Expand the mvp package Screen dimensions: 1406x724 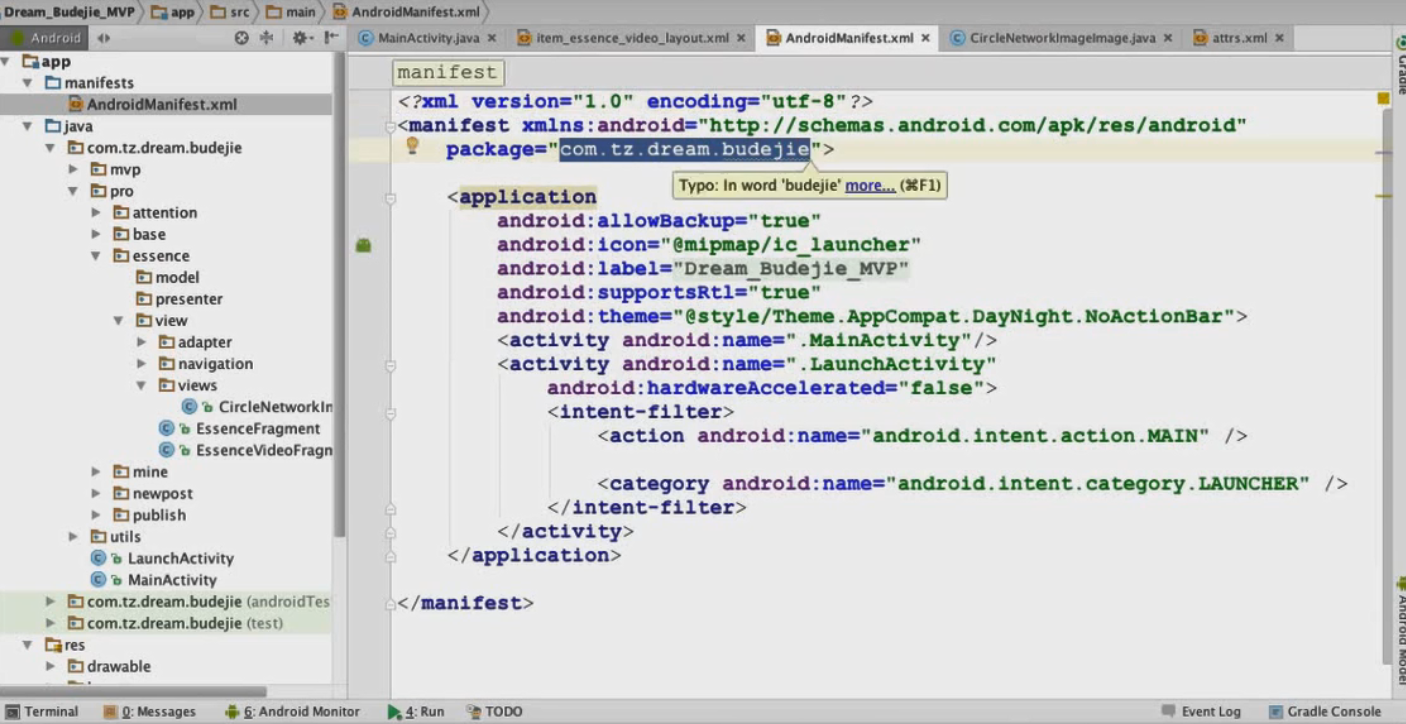[x=73, y=169]
